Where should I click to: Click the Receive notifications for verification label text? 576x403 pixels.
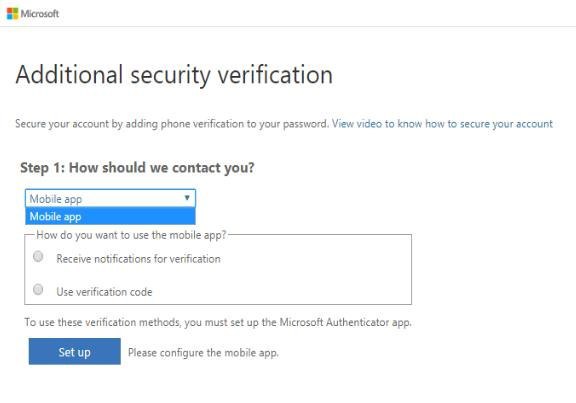(x=138, y=259)
